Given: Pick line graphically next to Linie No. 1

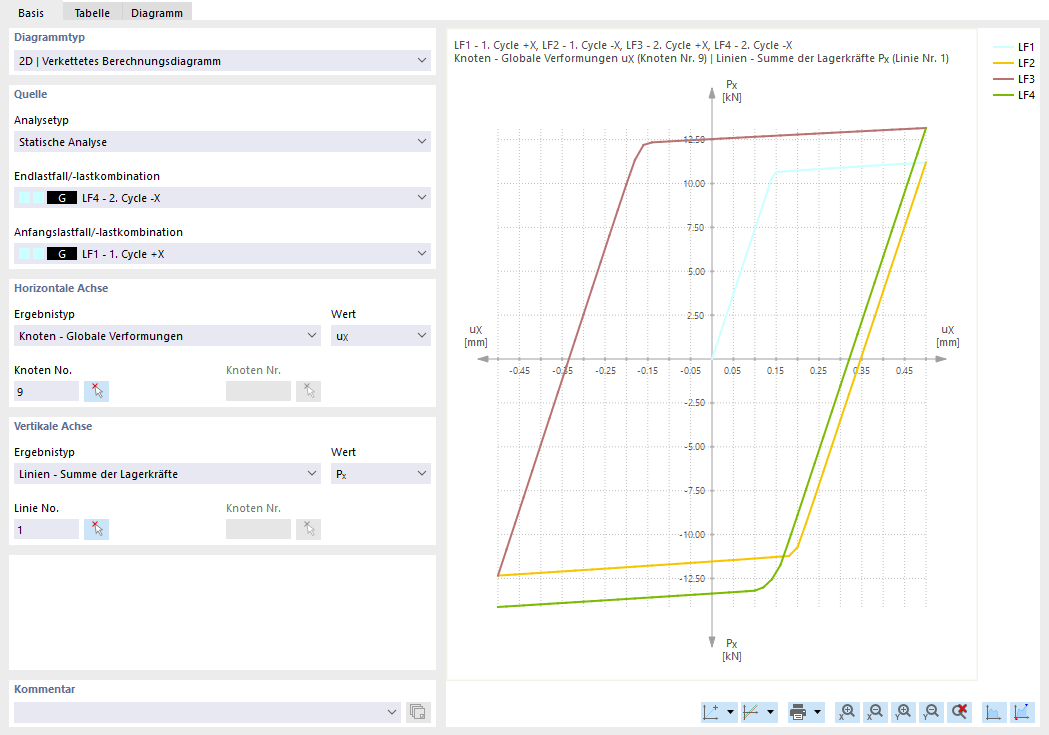Looking at the screenshot, I should pos(96,529).
